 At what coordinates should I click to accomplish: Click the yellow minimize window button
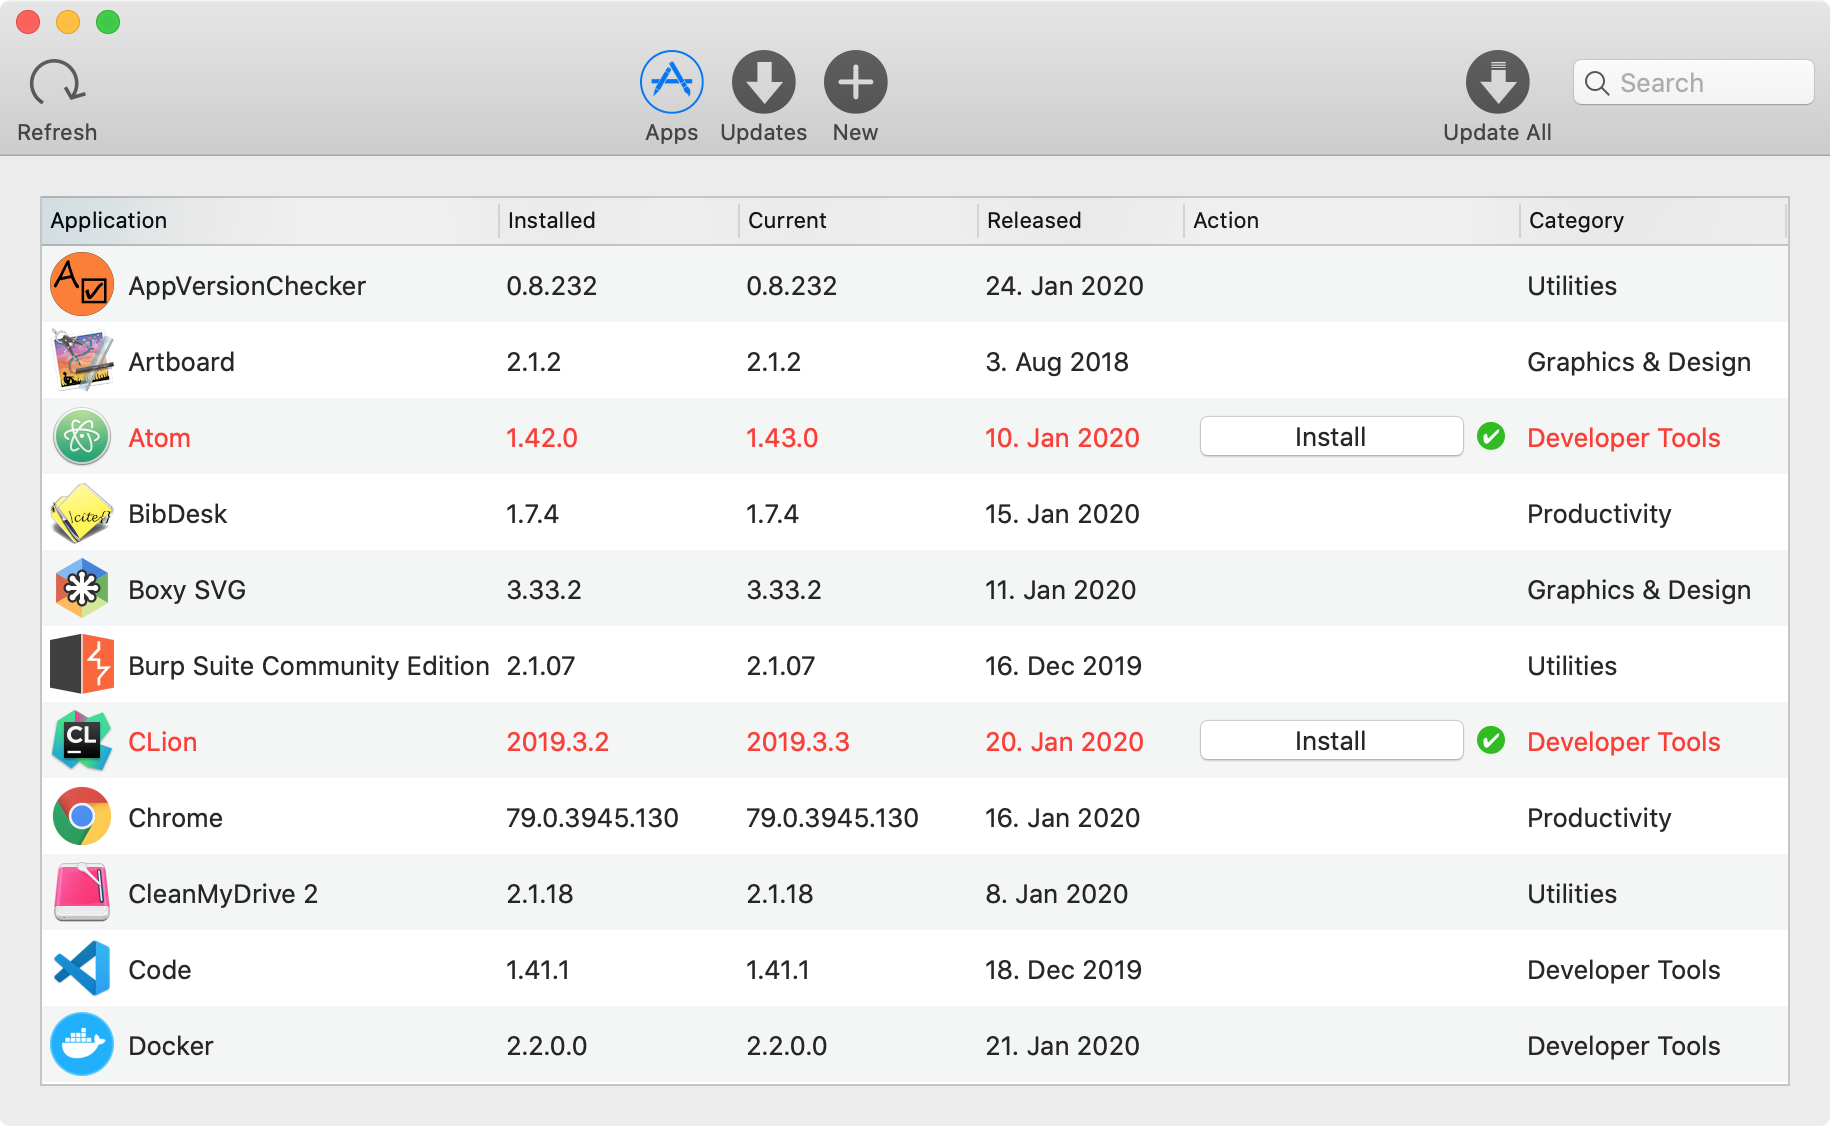coord(68,21)
